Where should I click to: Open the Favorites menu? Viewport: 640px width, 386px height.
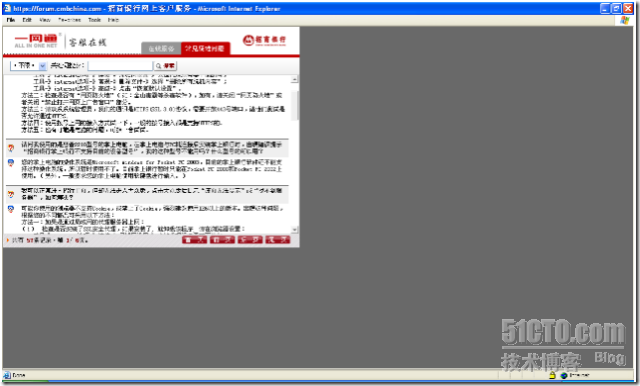click(69, 20)
